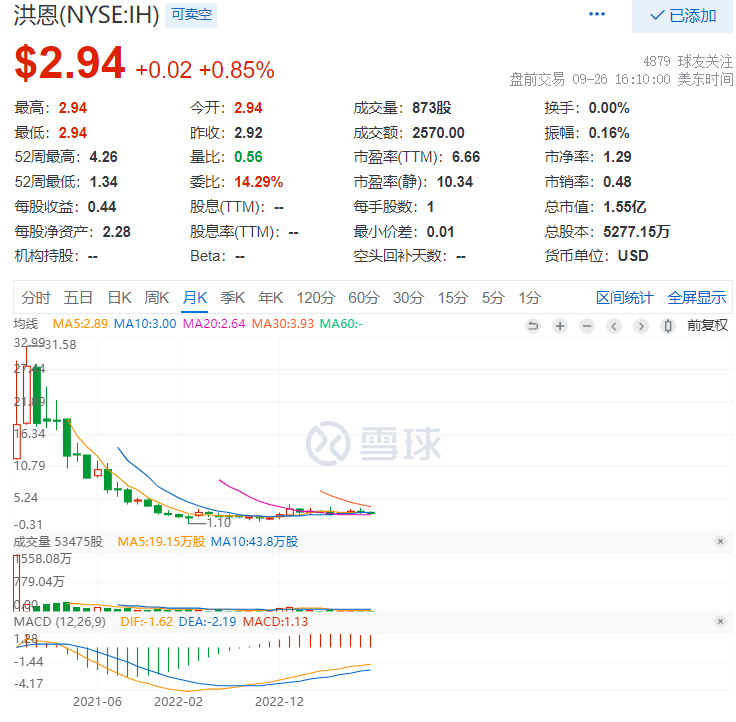Viewport: 736px width, 722px height.
Task: Toggle the 已添加 watchlist button
Action: point(682,16)
